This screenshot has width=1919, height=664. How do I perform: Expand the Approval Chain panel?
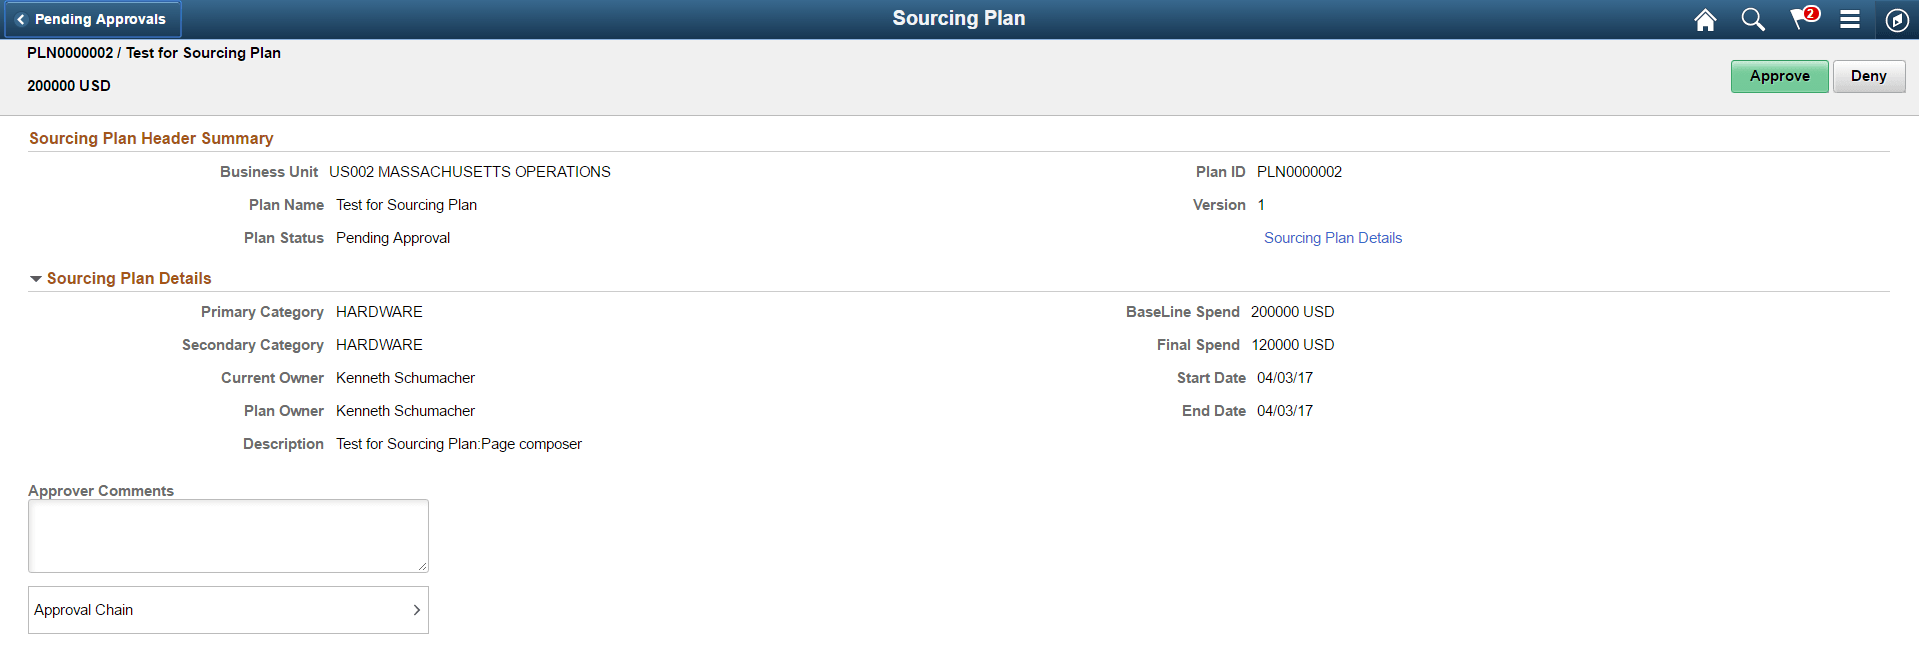pos(228,609)
